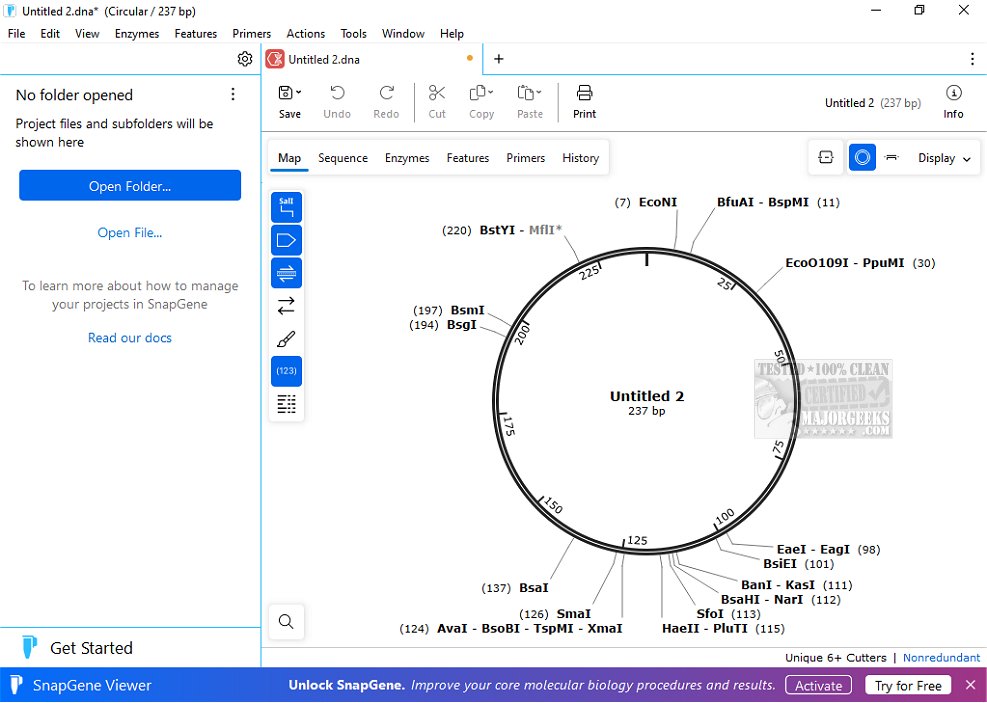Open the Enzymes menu in menu bar
987x703 pixels.
[x=137, y=33]
